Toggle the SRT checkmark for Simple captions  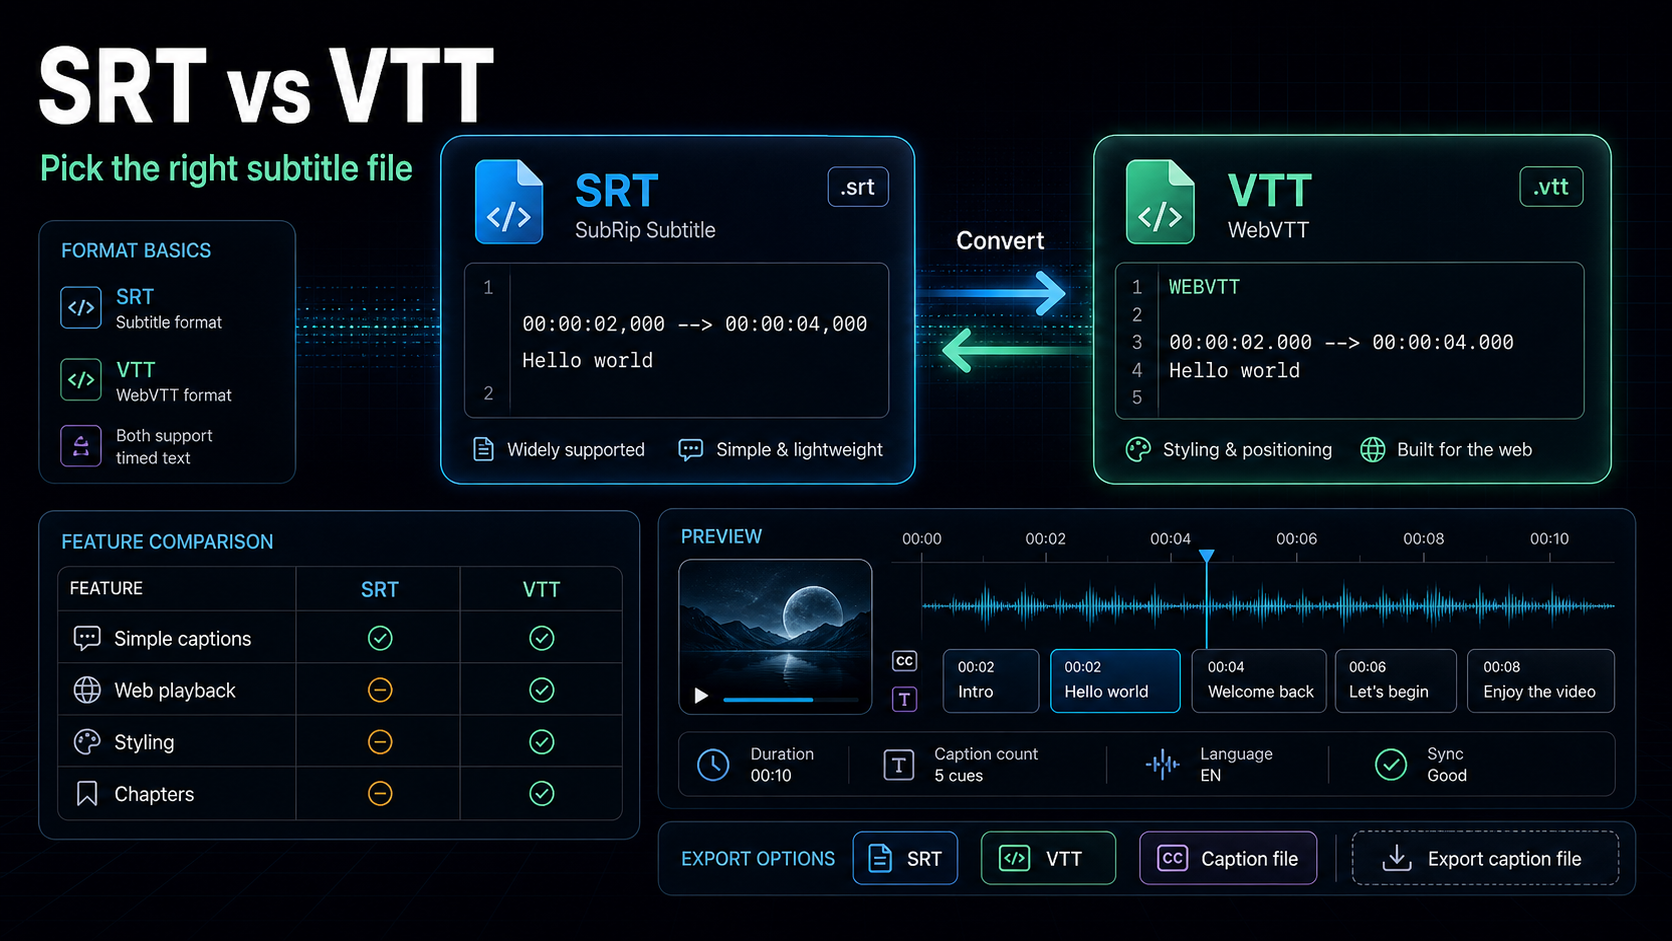tap(380, 638)
